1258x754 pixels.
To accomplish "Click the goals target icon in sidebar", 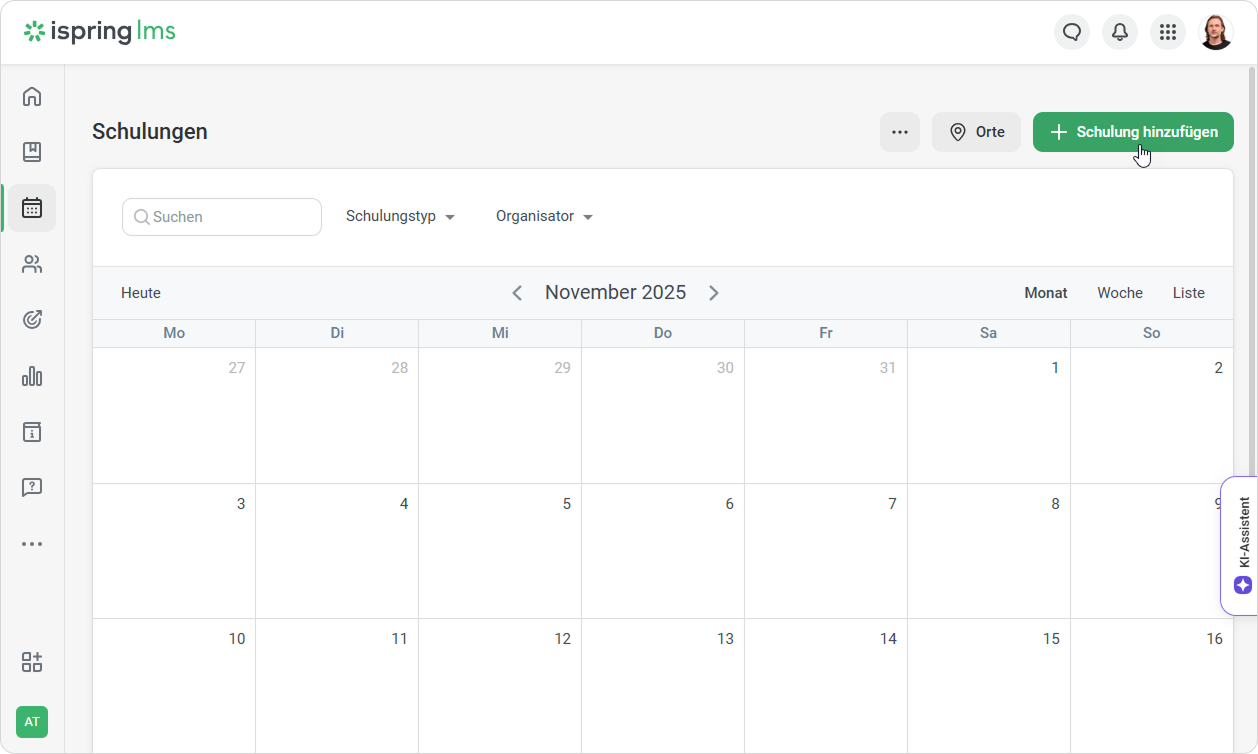I will 32,320.
